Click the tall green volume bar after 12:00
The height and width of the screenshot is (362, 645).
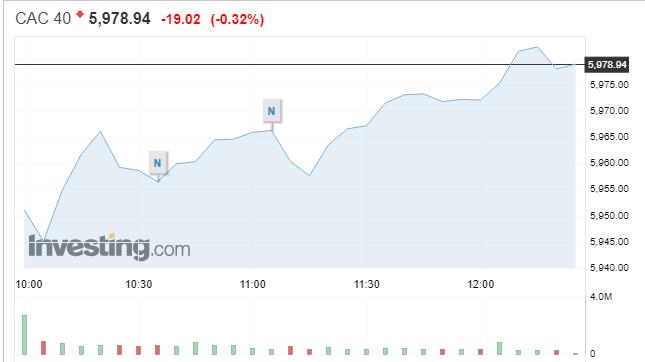(499, 348)
